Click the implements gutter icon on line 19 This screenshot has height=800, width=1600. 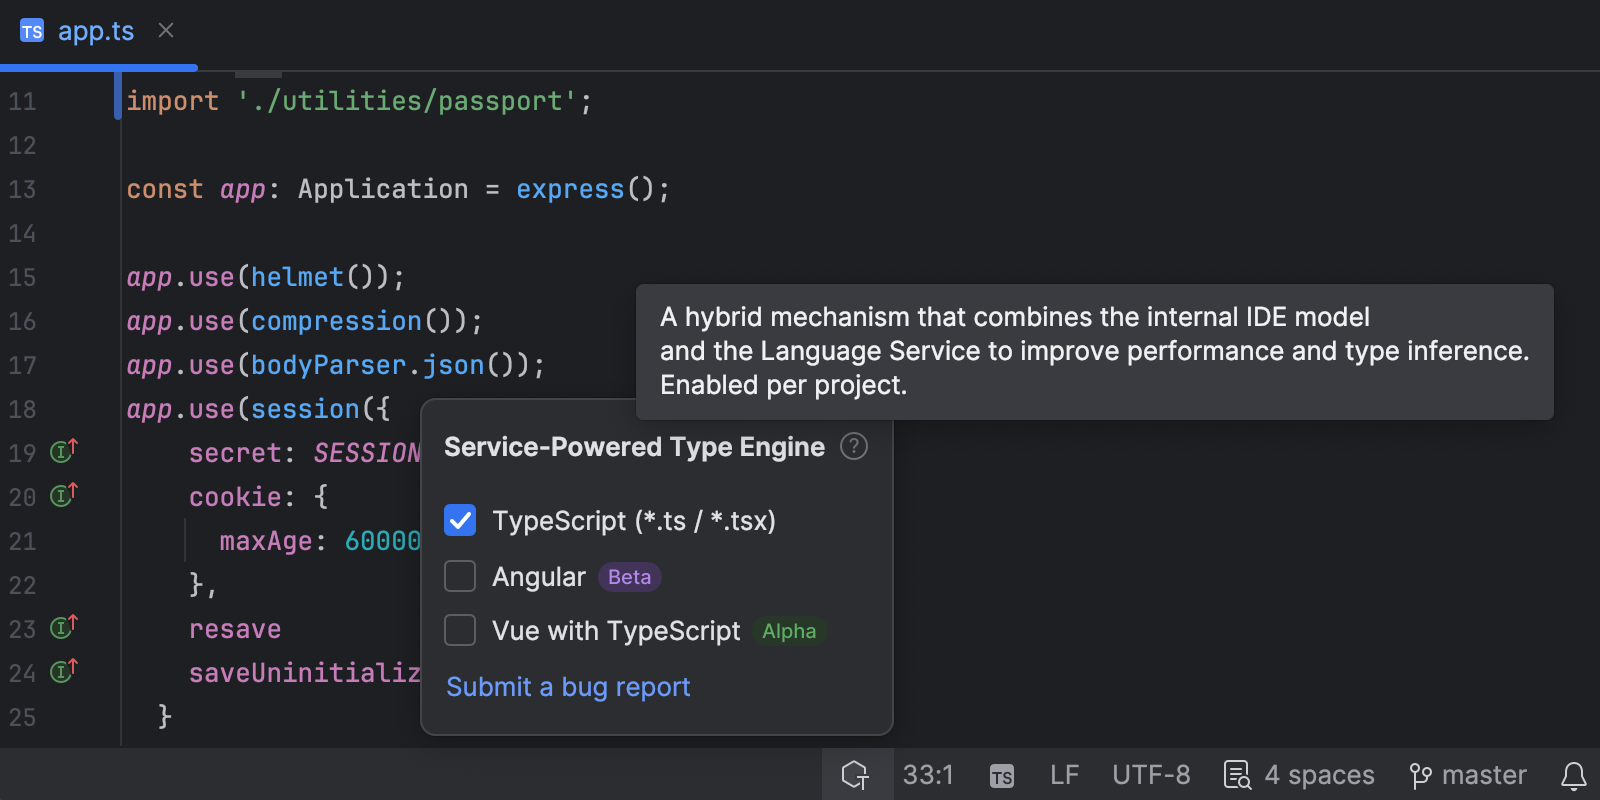[x=63, y=452]
